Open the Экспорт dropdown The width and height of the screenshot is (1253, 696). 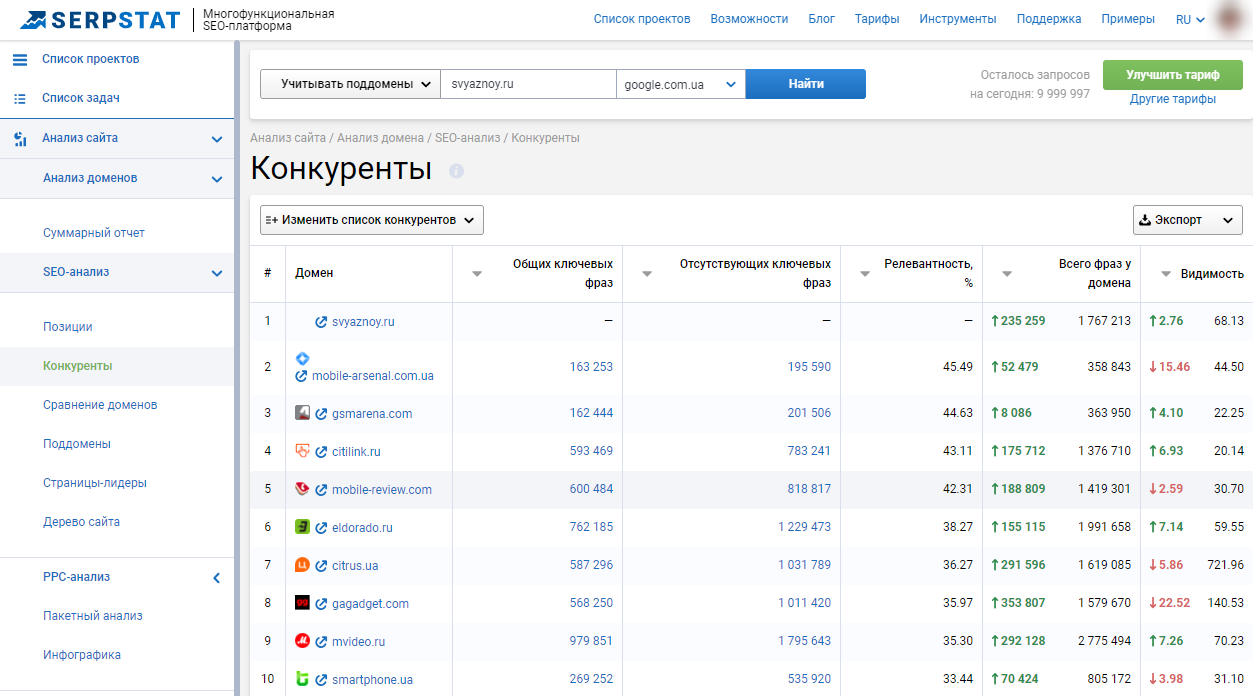tap(1188, 220)
